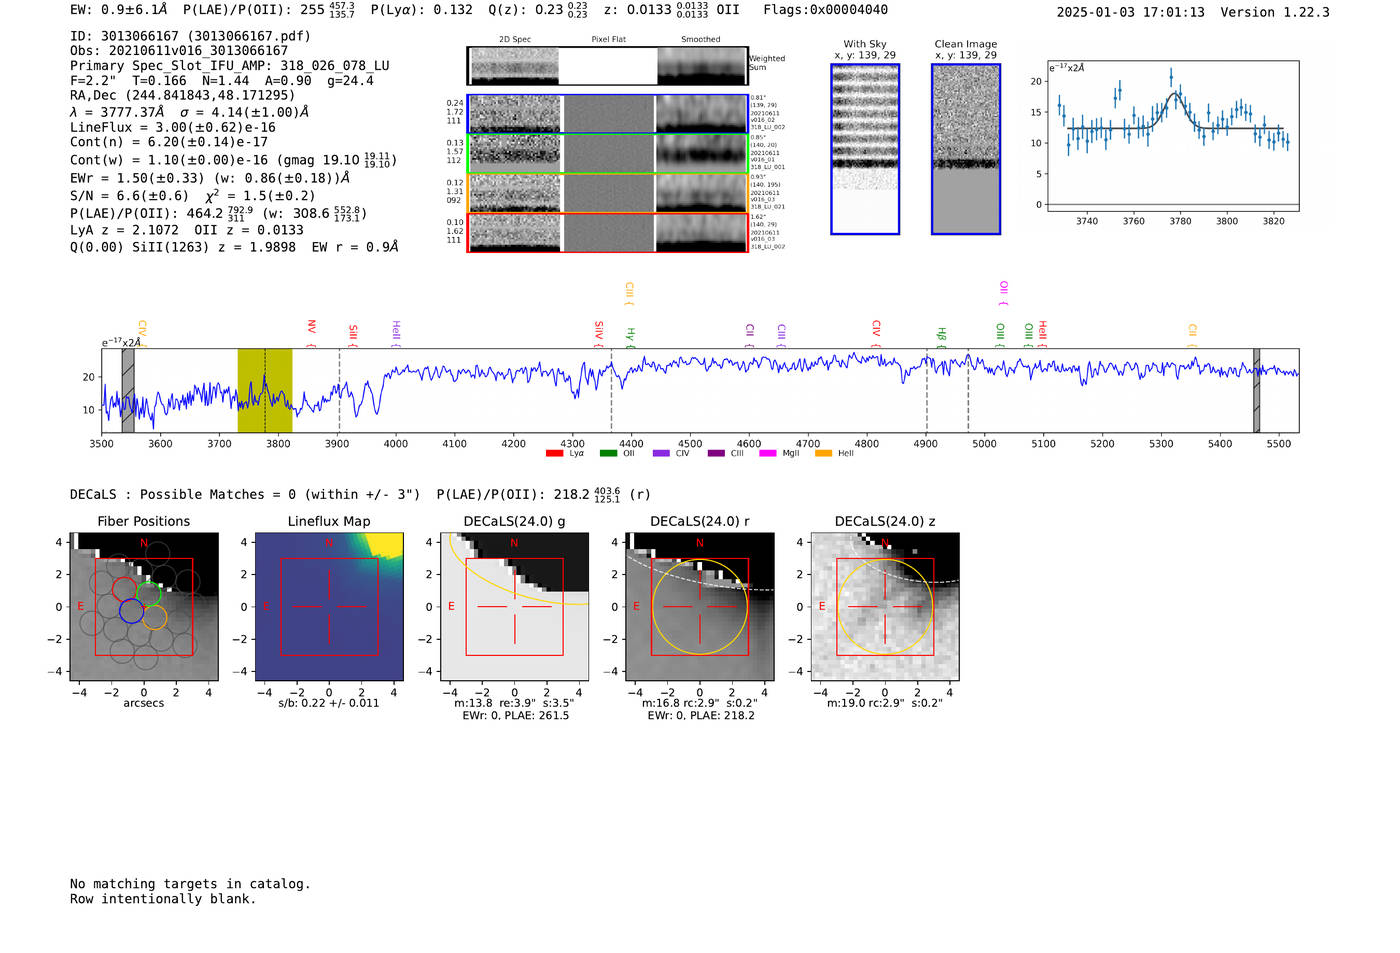Select the magenta MgII legend swatch
This screenshot has height=953, width=1400.
point(768,454)
